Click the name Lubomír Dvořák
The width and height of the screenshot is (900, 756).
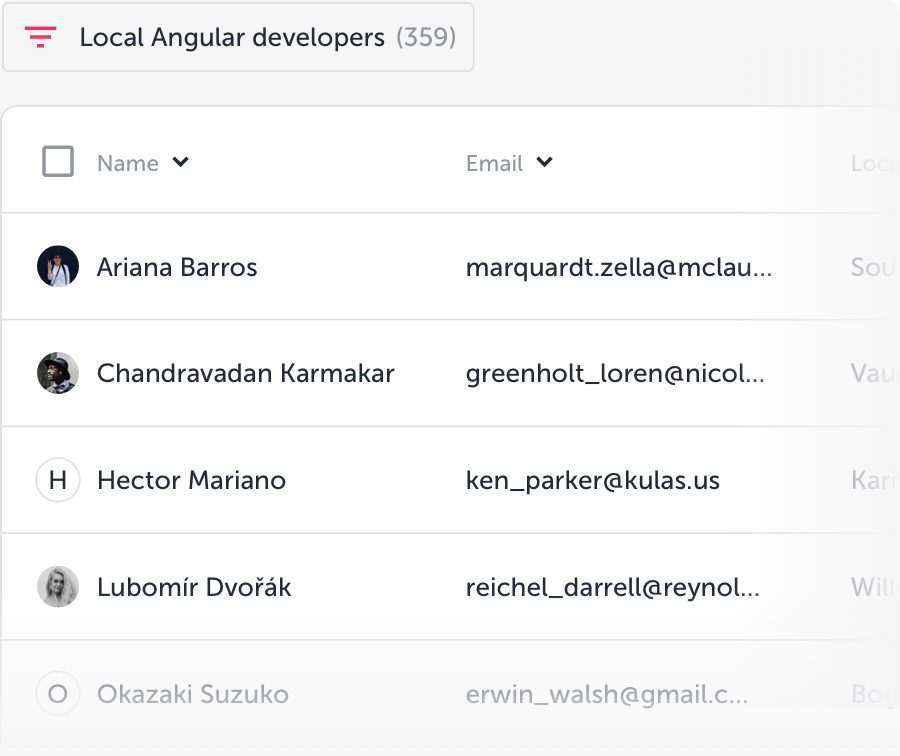[193, 587]
